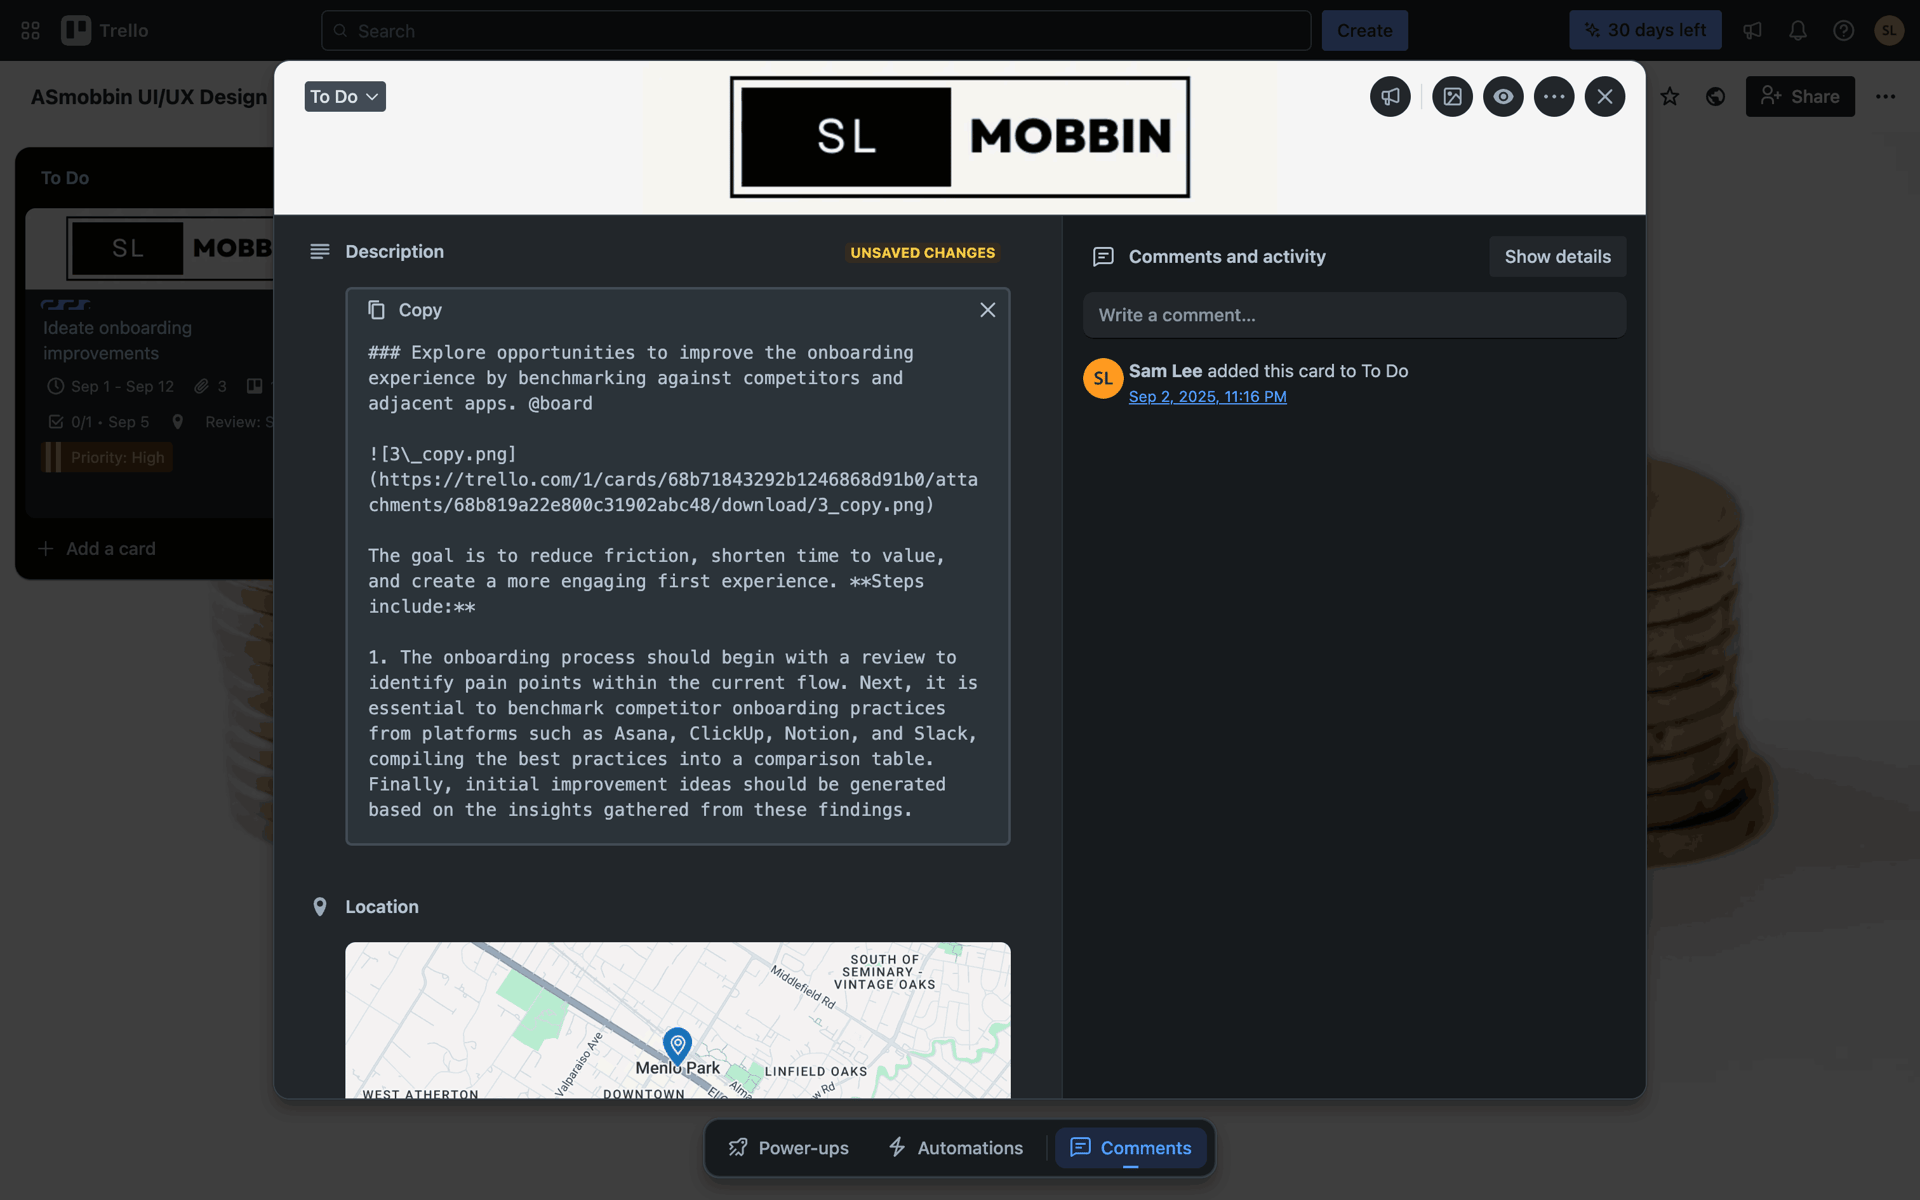The width and height of the screenshot is (1920, 1200).
Task: Click the Trello logo
Action: tap(105, 31)
